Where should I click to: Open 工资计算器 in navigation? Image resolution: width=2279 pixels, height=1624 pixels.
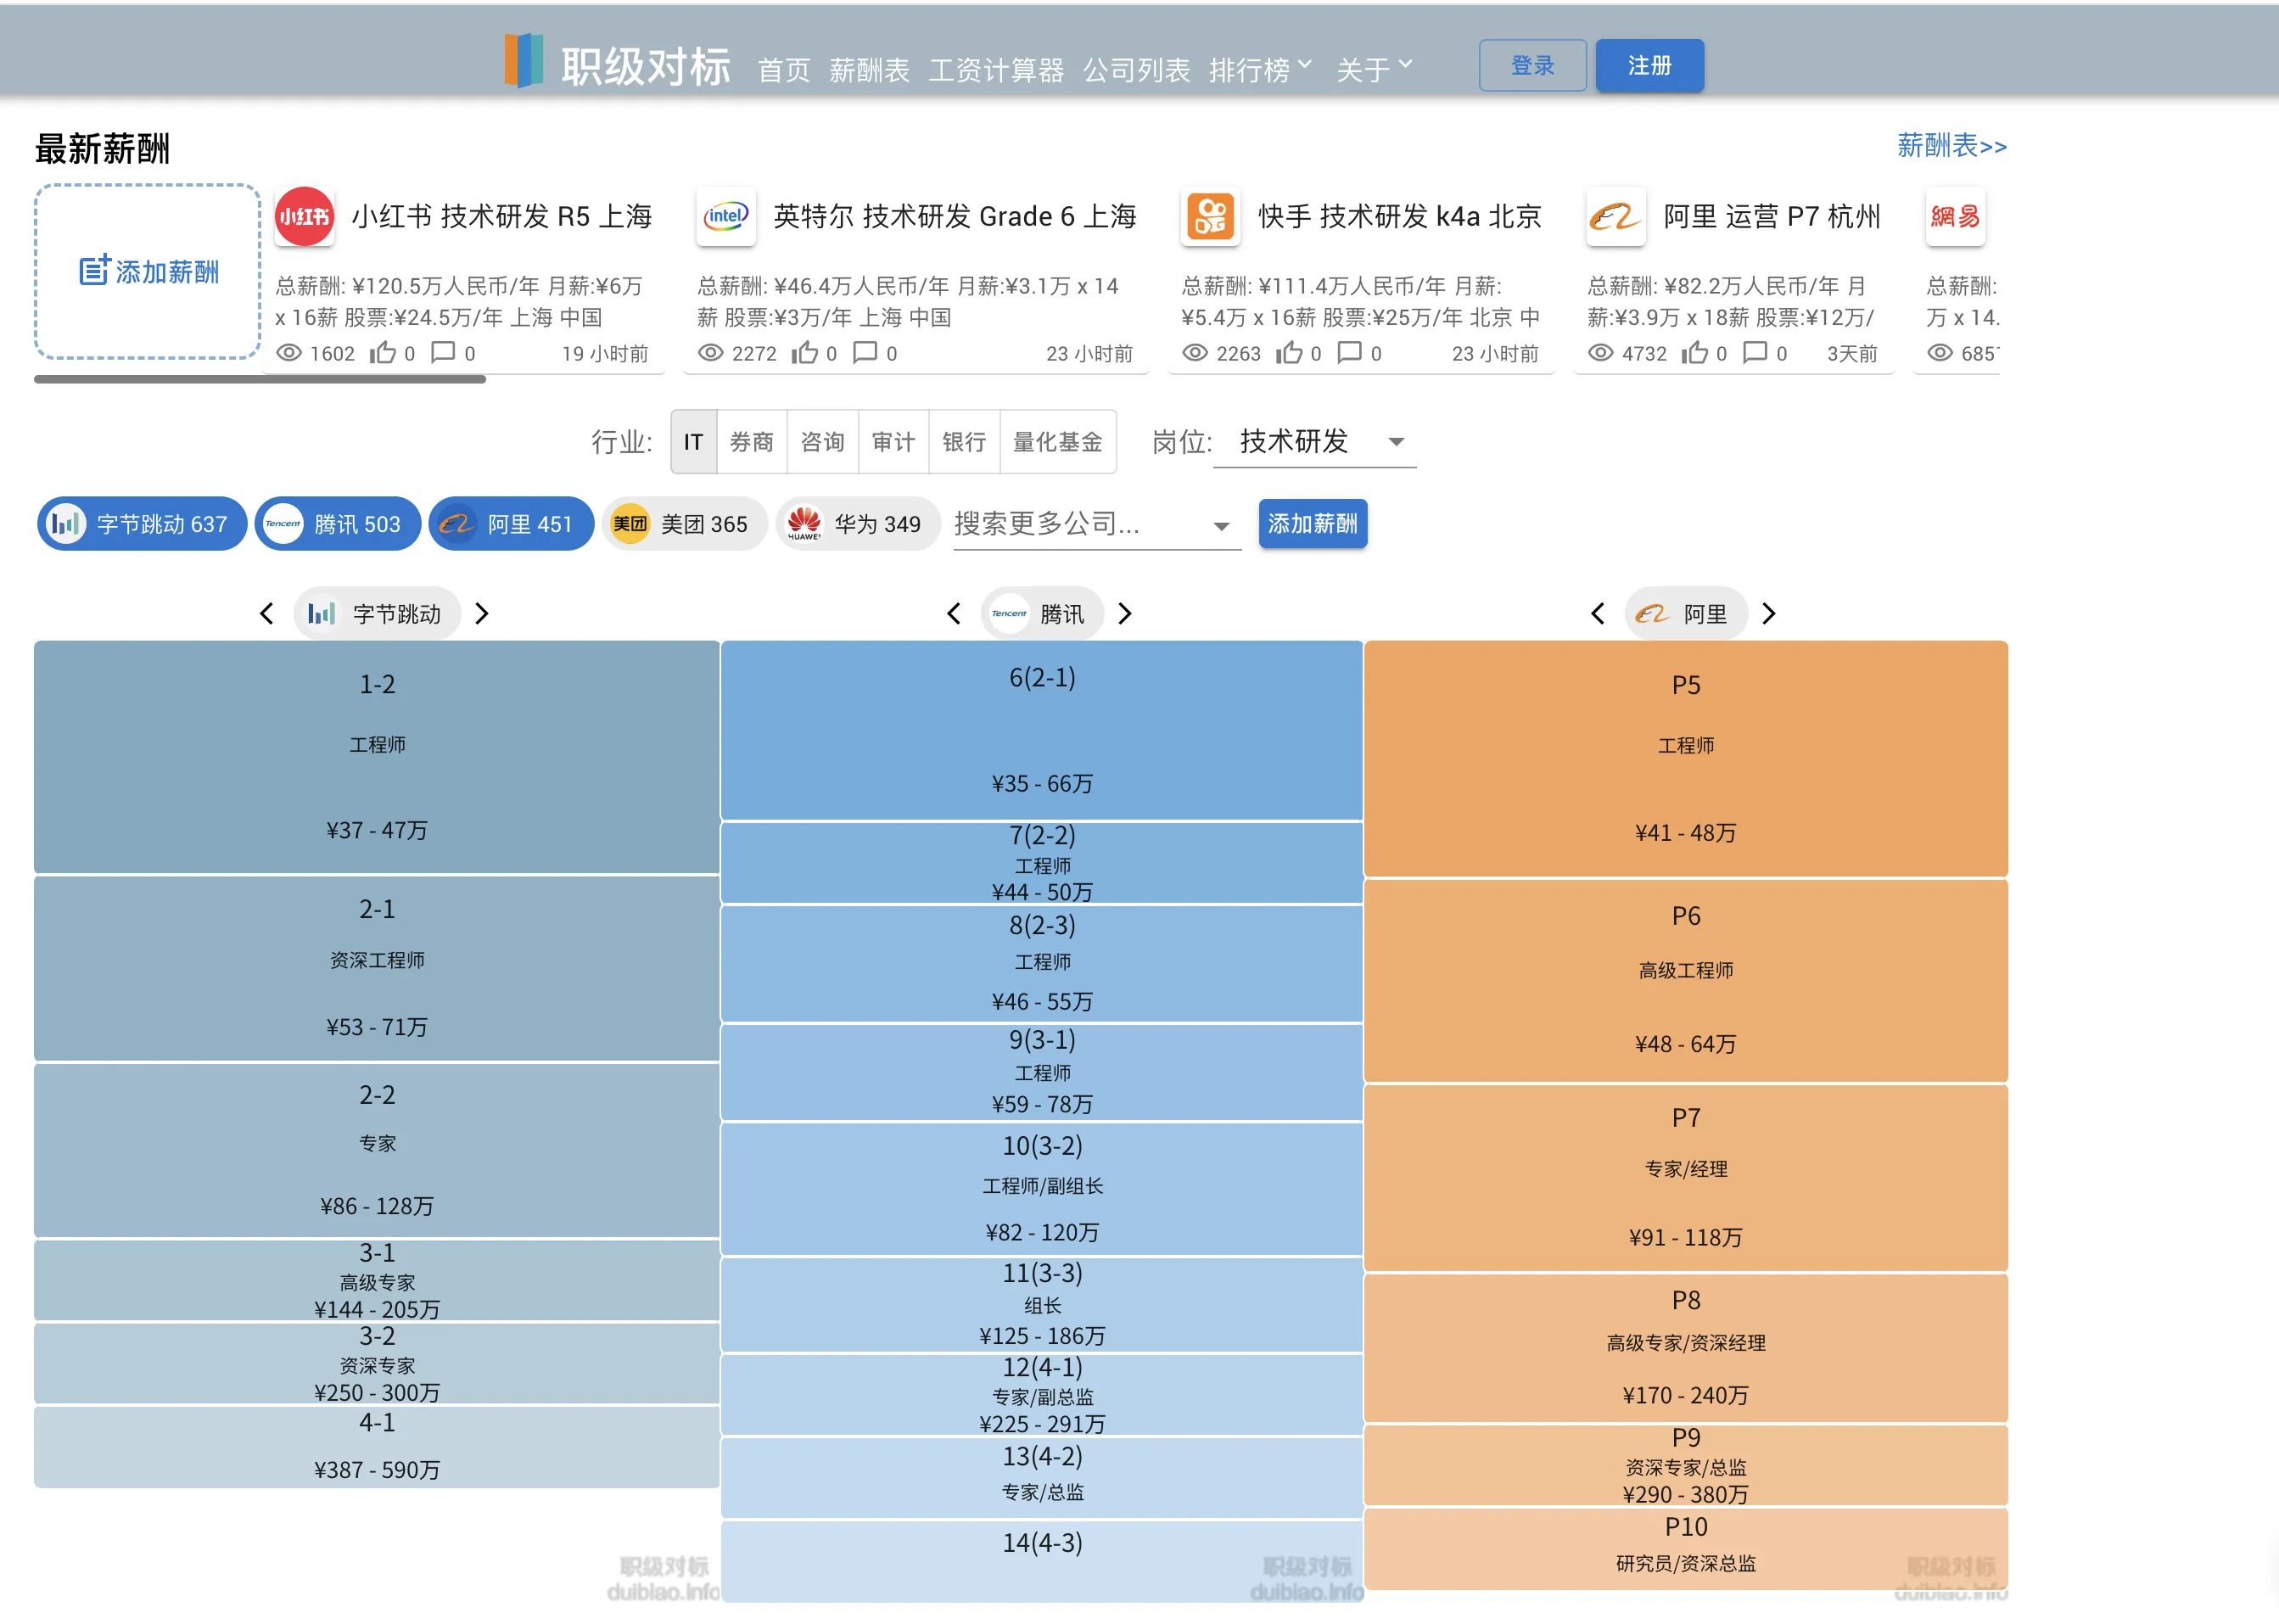pyautogui.click(x=996, y=69)
